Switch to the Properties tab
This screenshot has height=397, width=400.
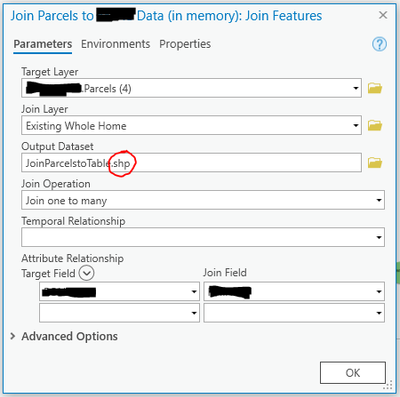(185, 44)
